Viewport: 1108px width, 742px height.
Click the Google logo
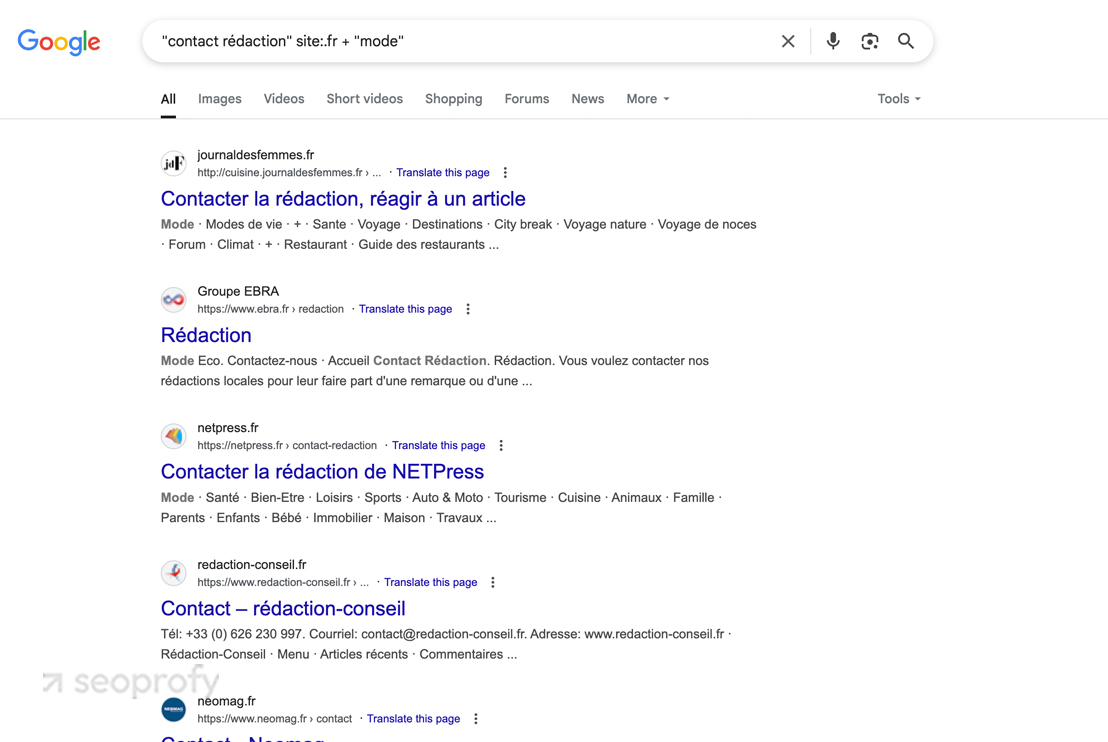tap(59, 42)
